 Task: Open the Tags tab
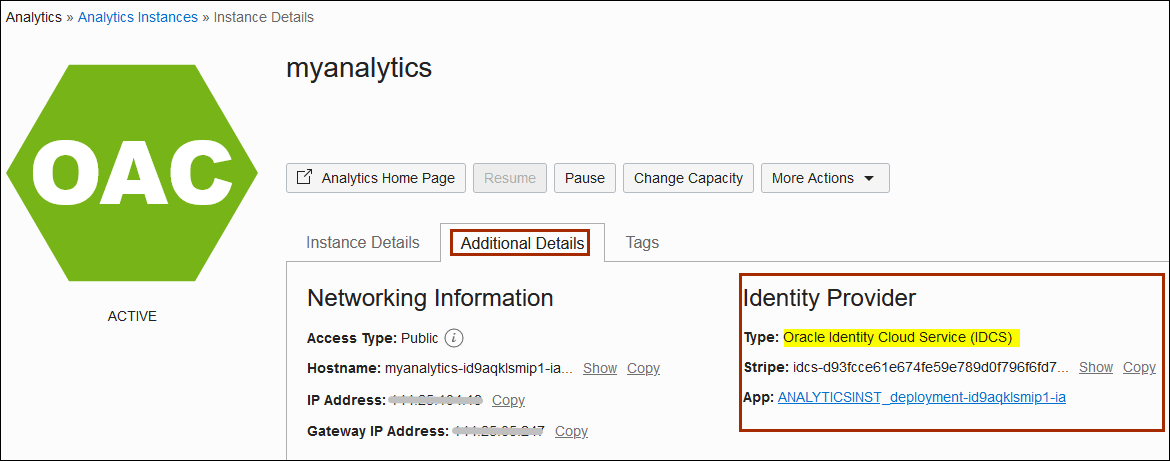tap(642, 242)
